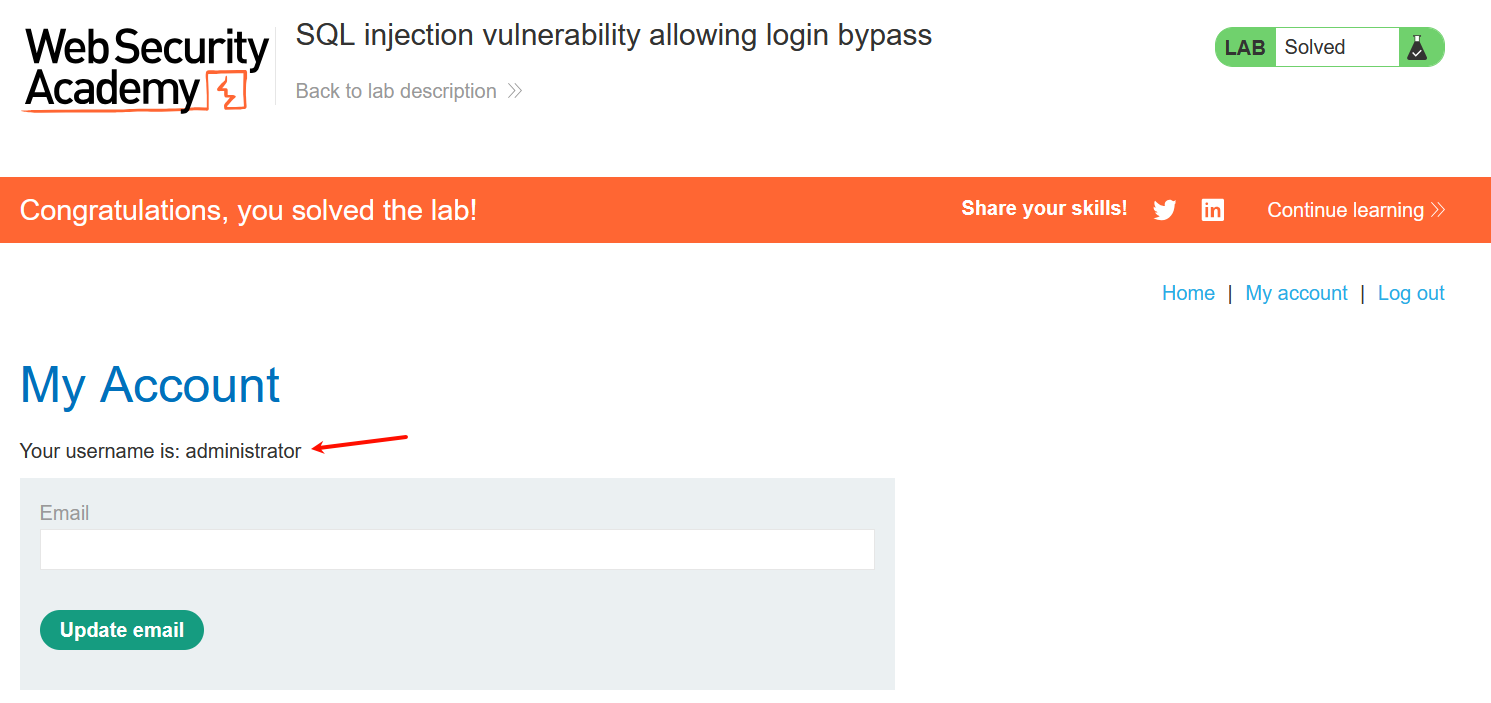The height and width of the screenshot is (703, 1491).
Task: Click the Twitter share icon
Action: 1164,210
